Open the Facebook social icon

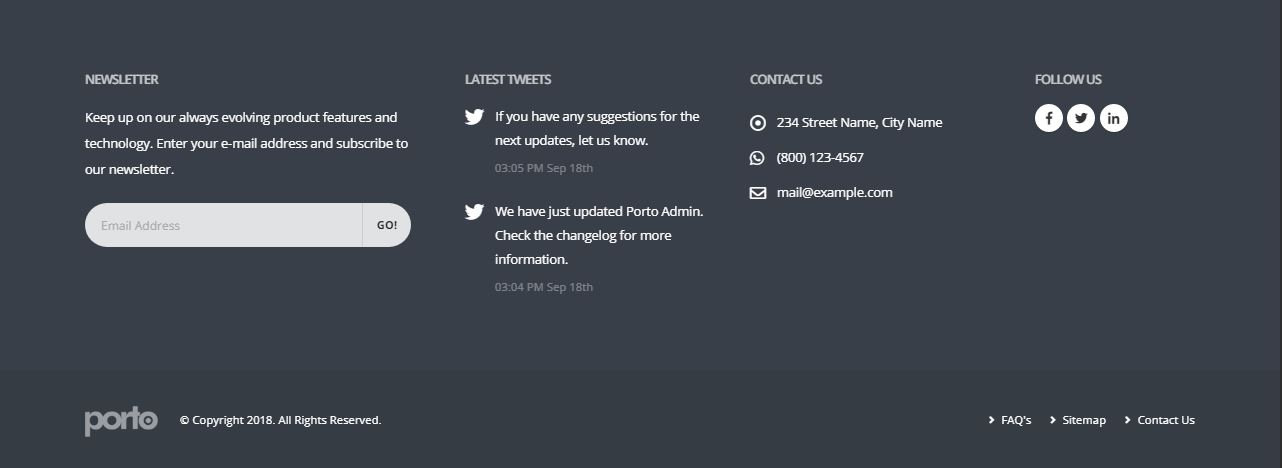1048,118
